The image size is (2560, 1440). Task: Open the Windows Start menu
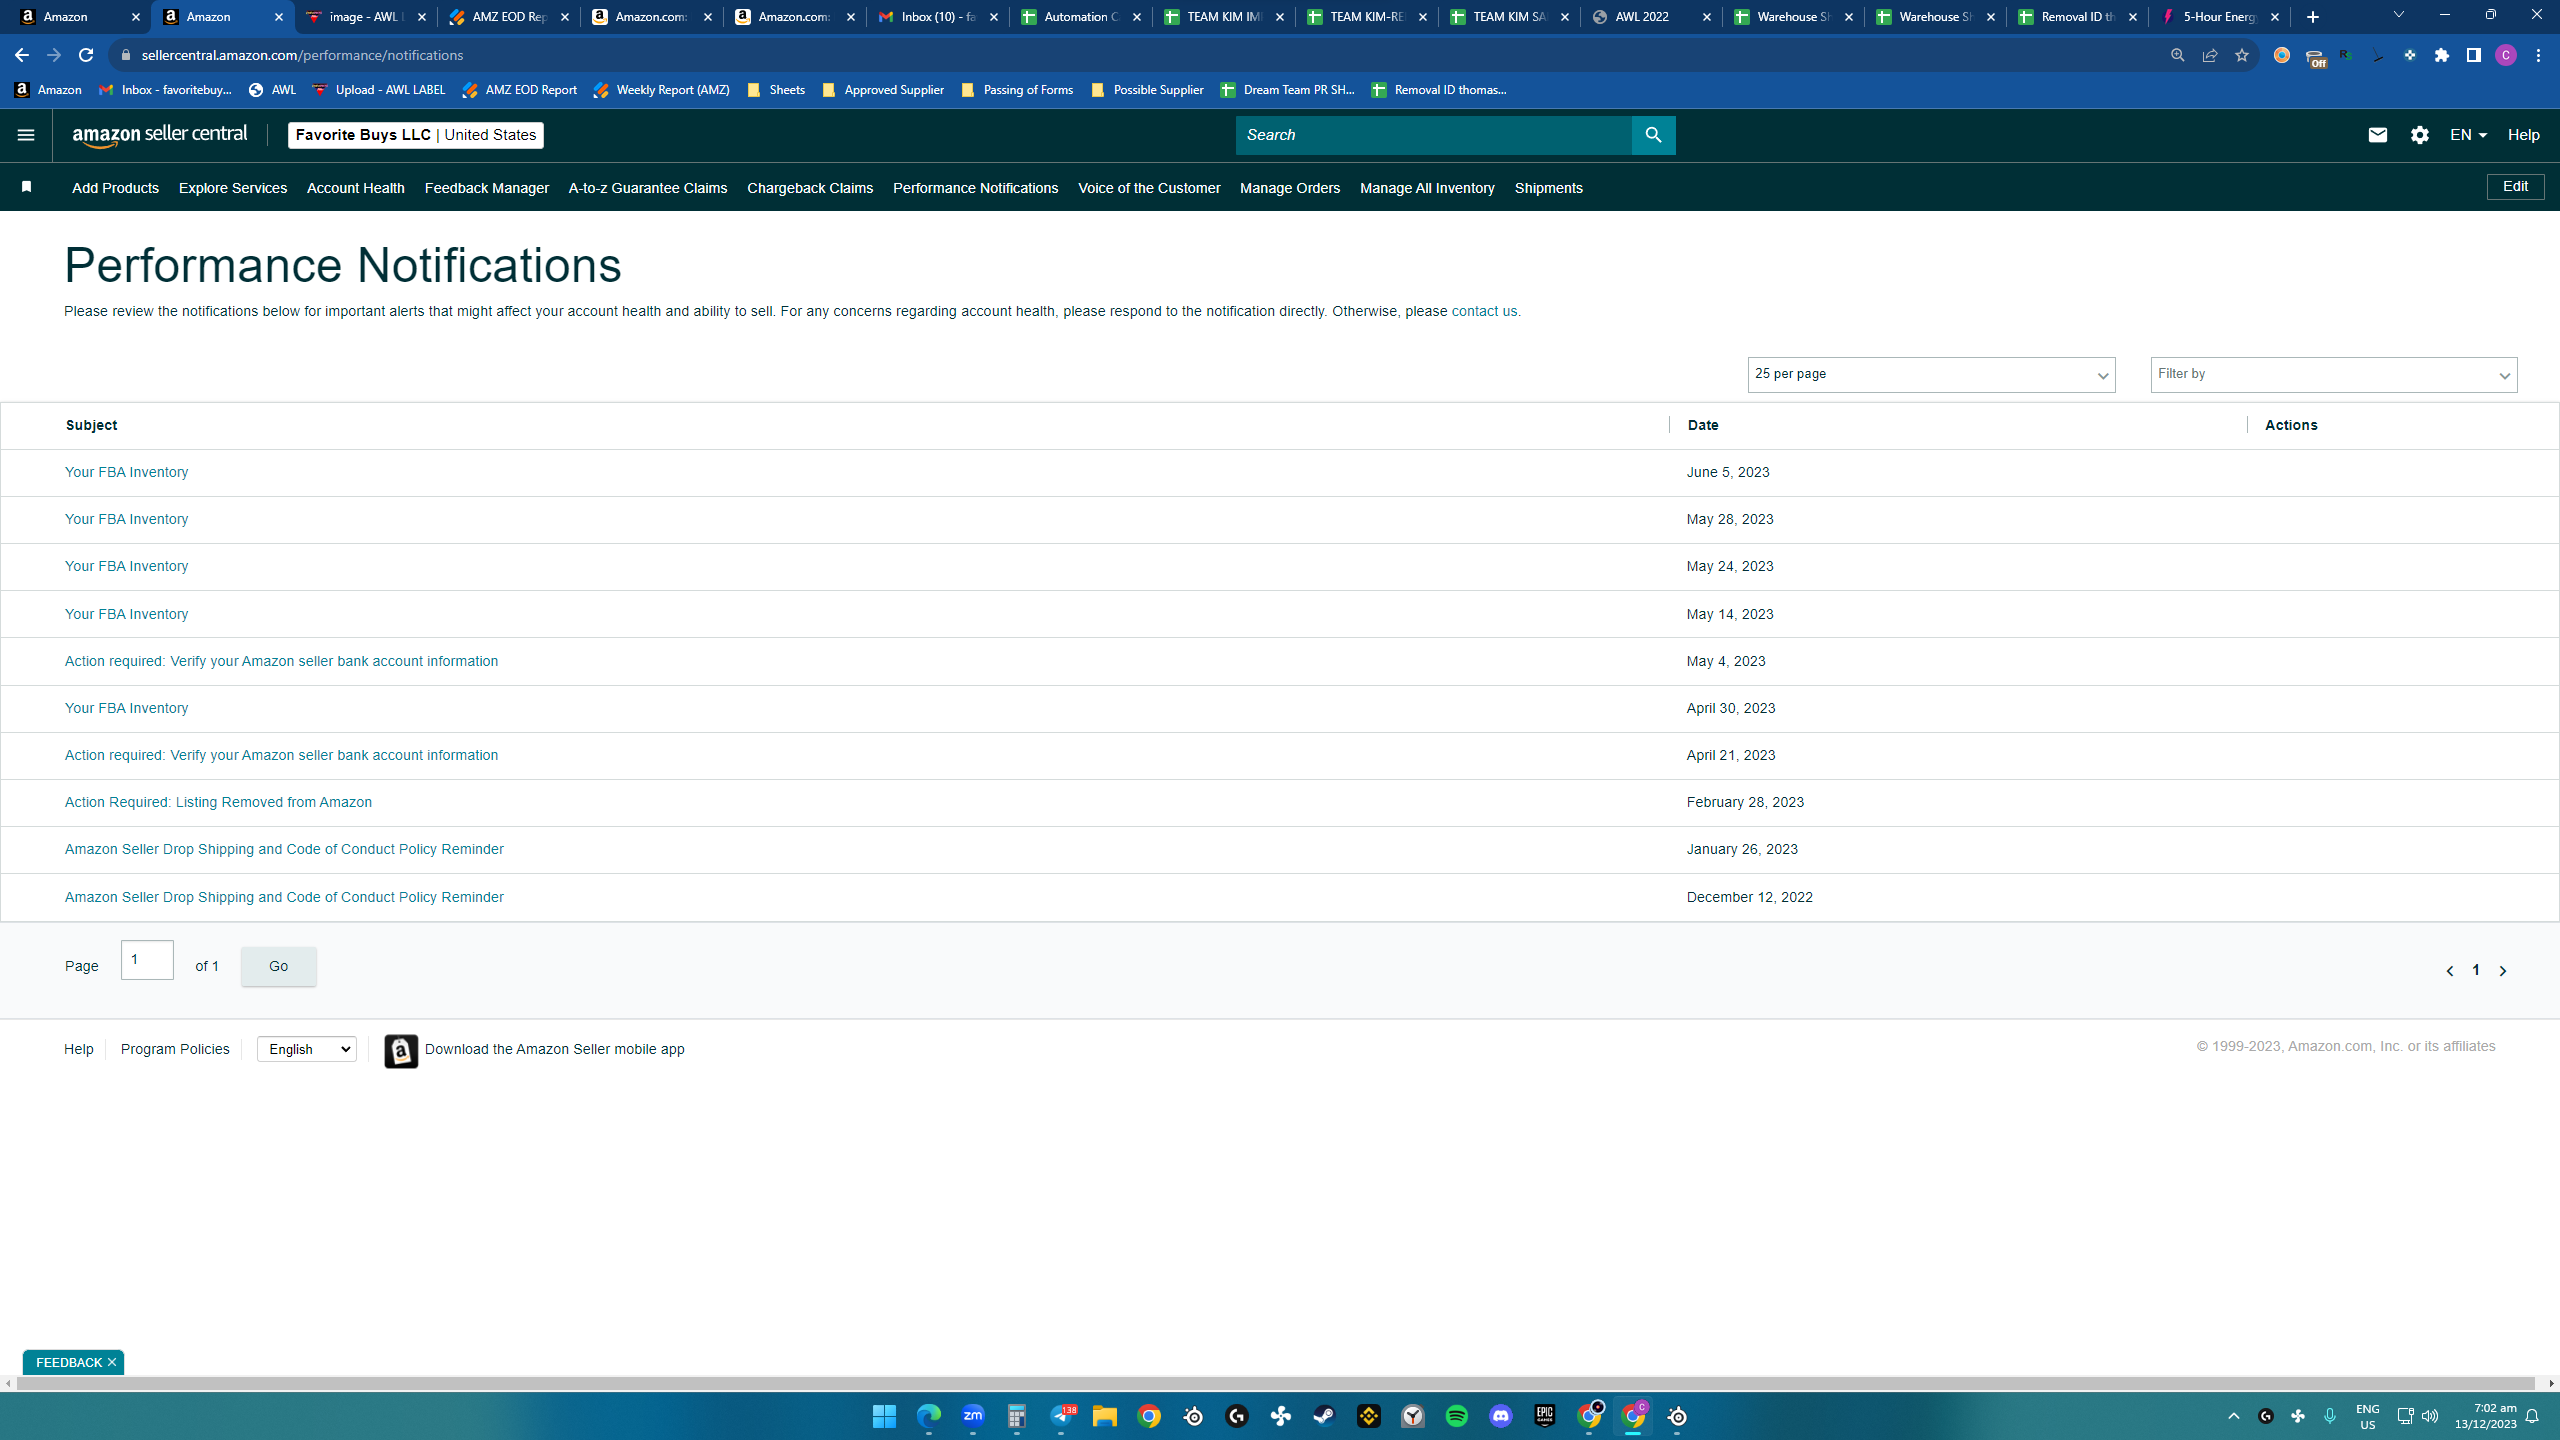884,1416
